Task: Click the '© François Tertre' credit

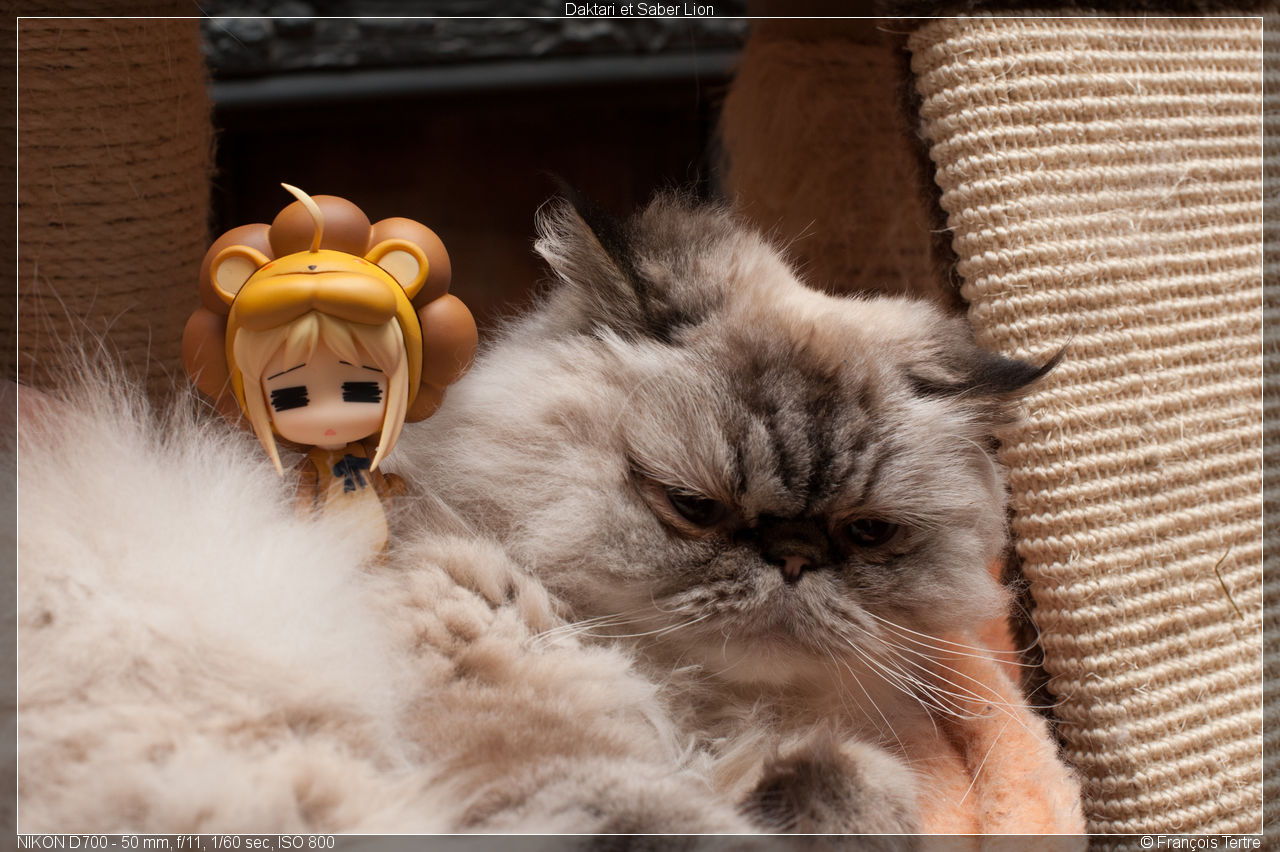Action: [x=1200, y=842]
